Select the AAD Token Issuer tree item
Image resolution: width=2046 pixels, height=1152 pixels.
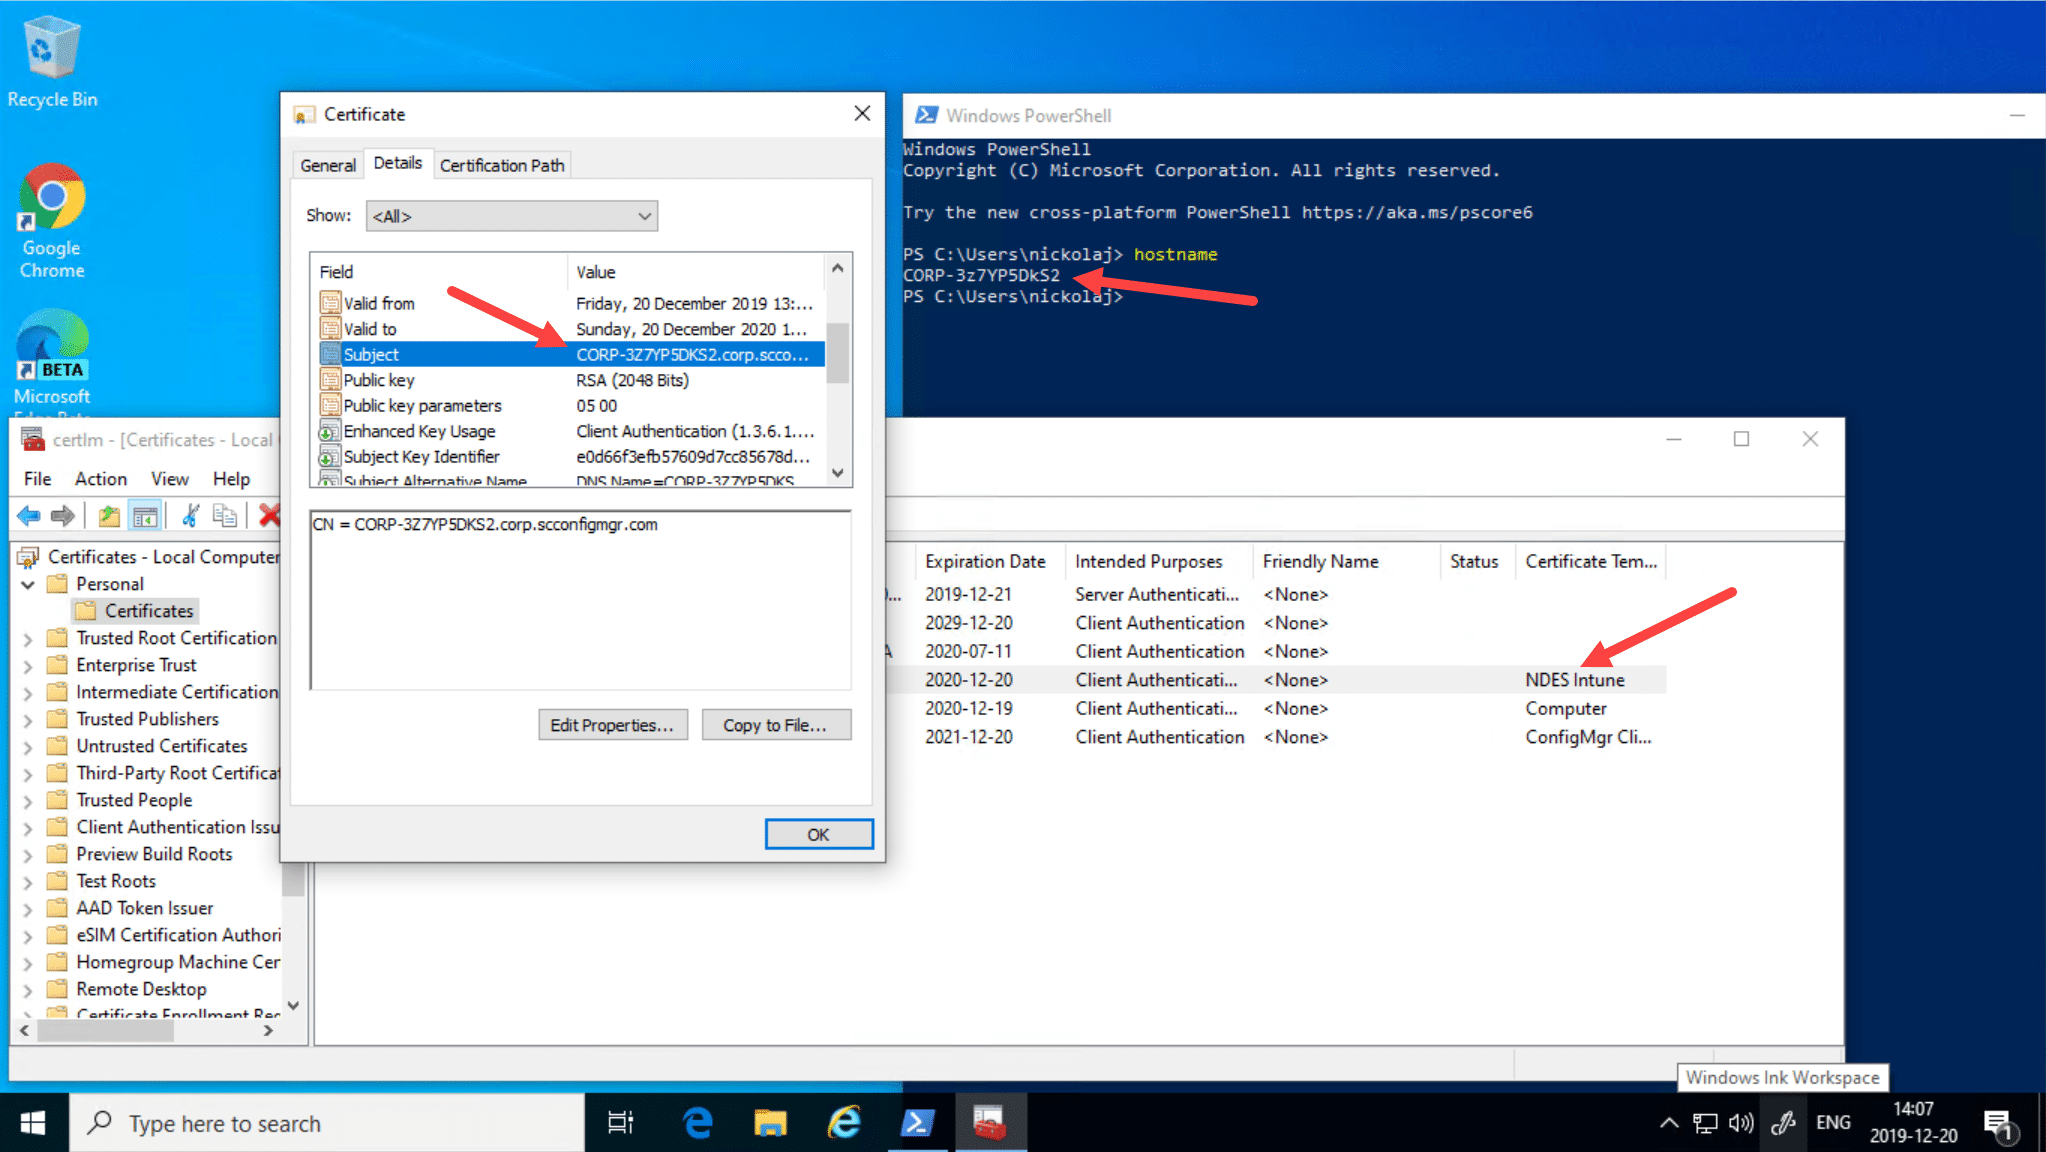[145, 908]
